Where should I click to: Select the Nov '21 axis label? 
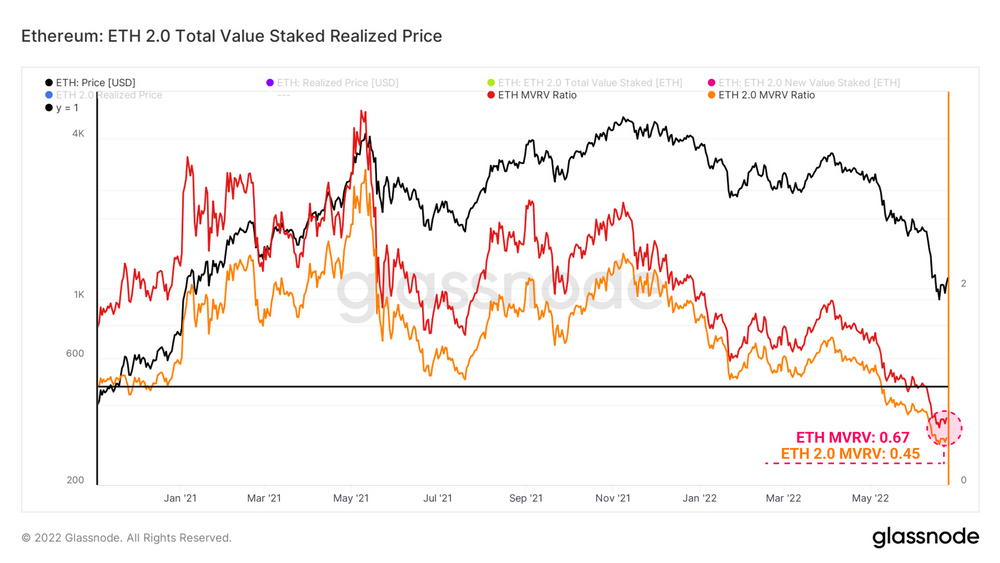(x=612, y=498)
